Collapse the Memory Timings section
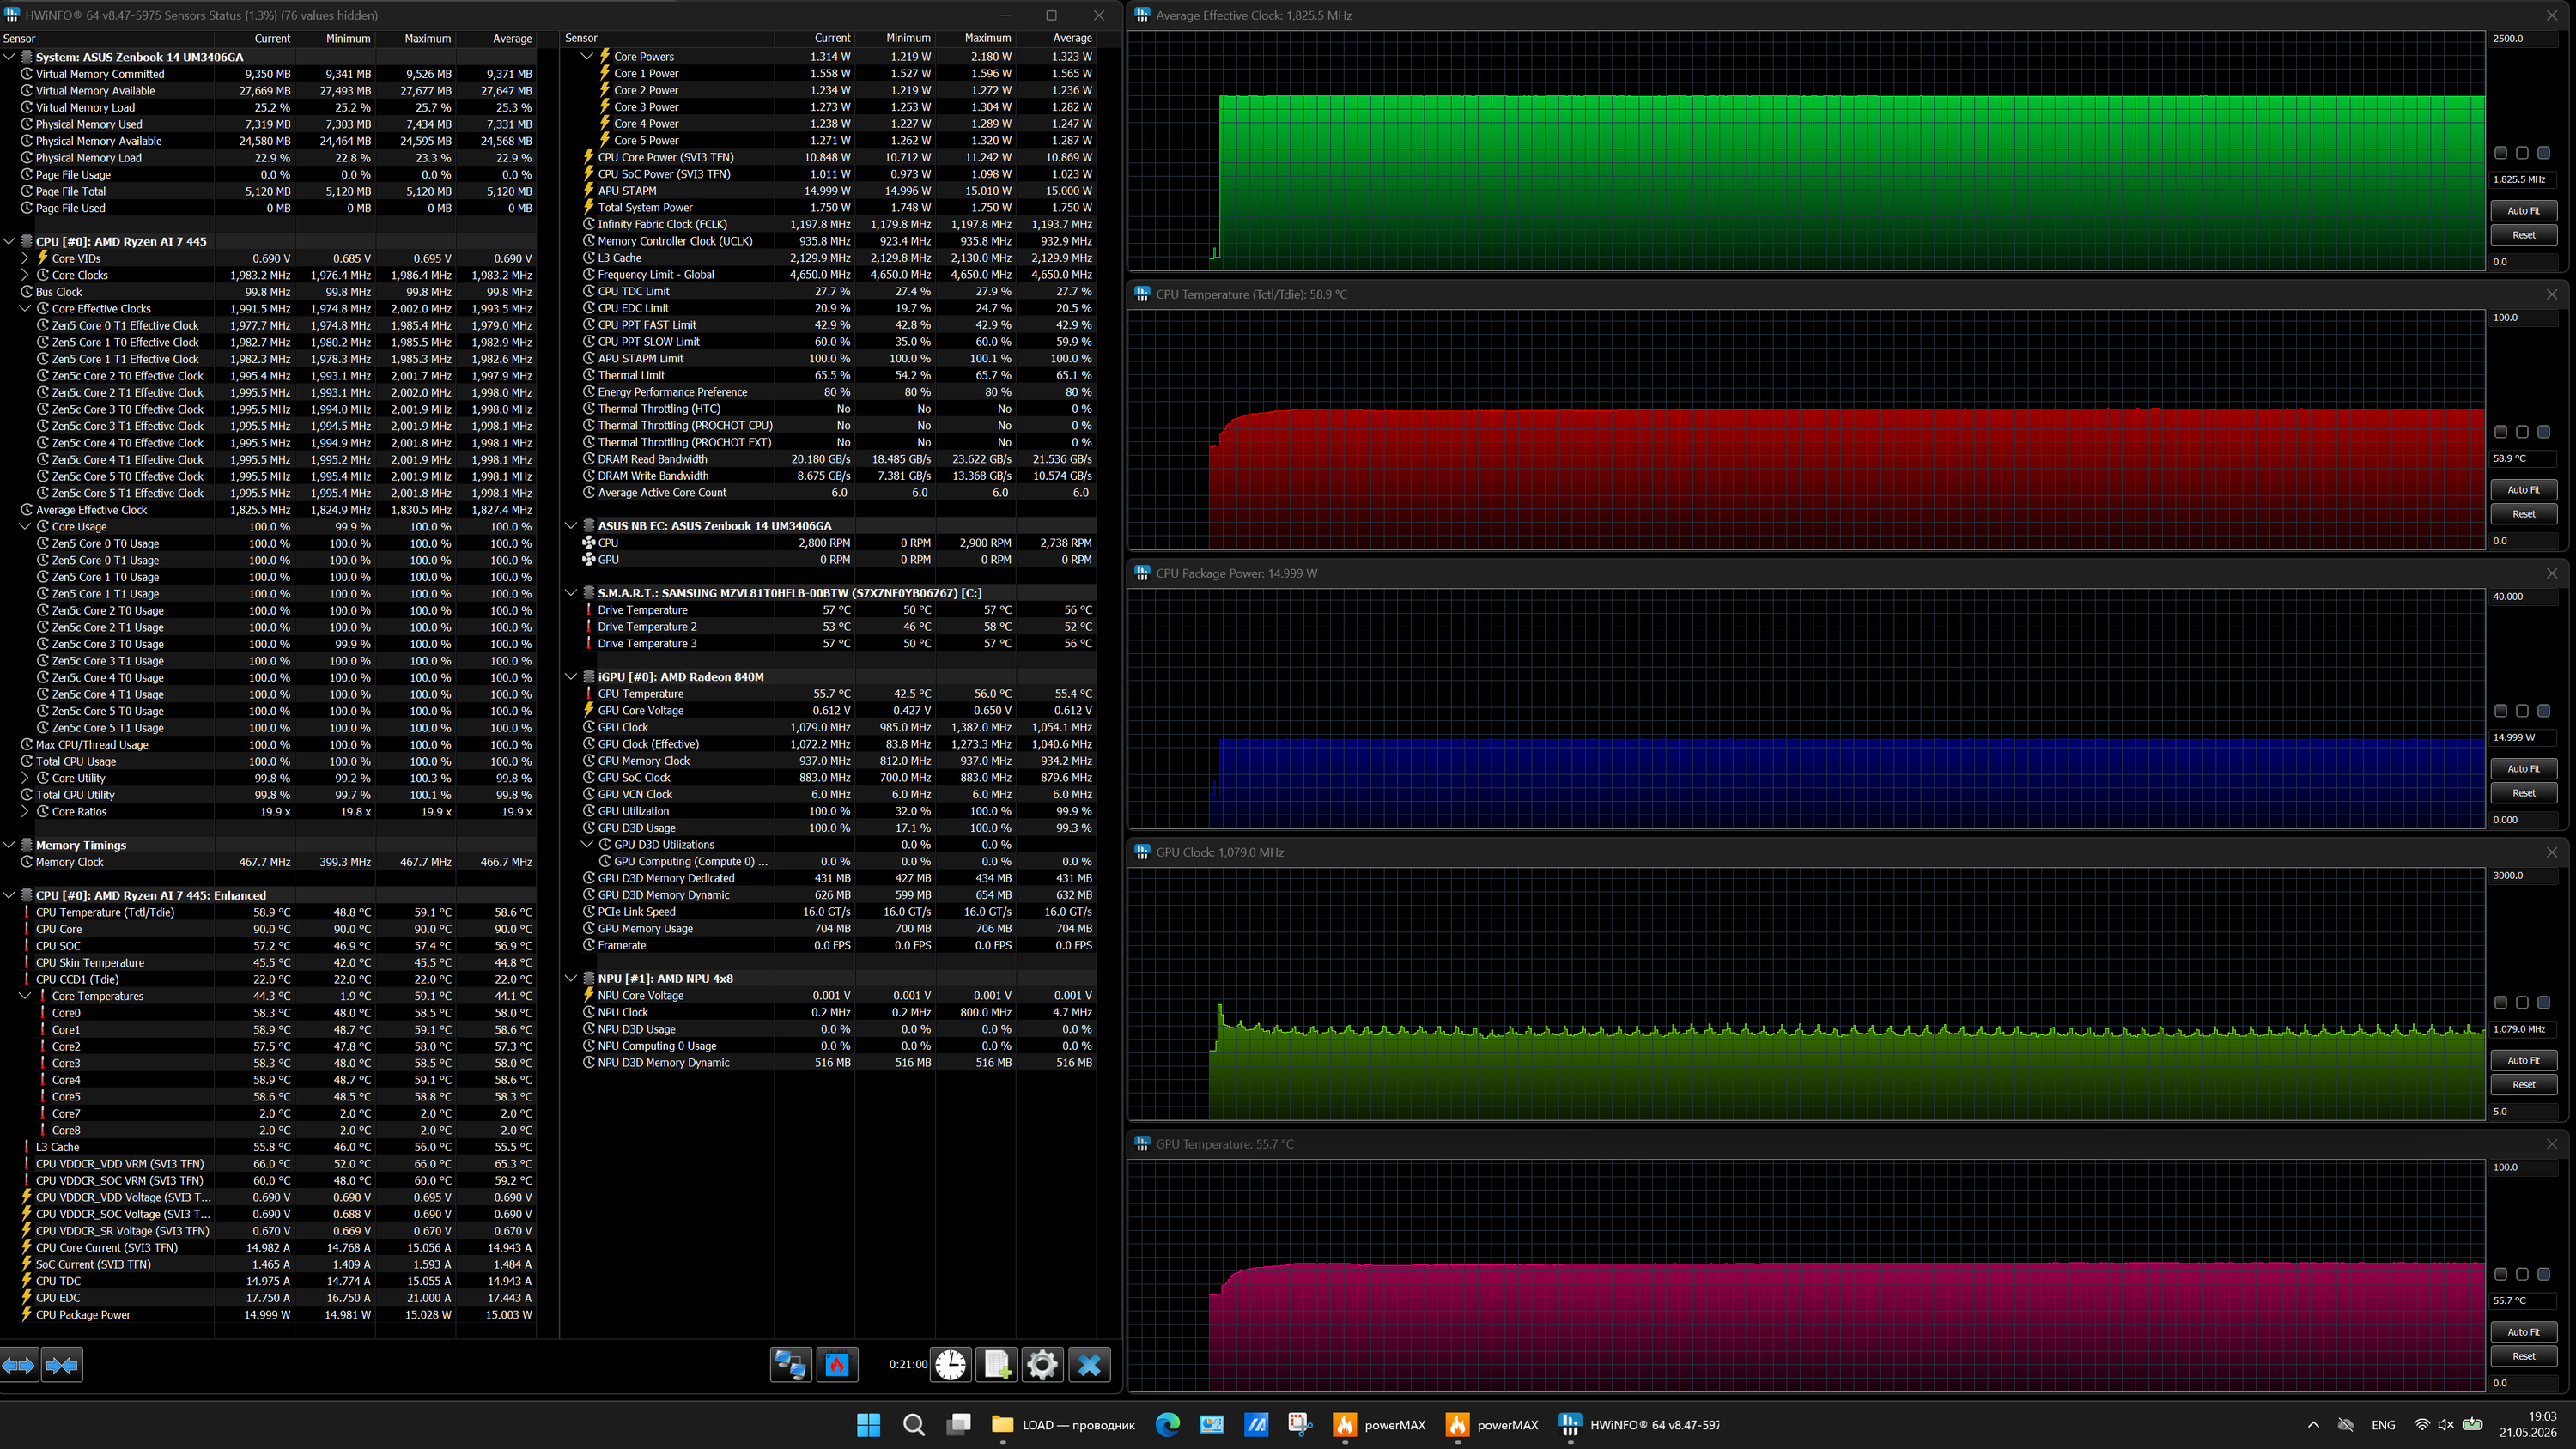Image resolution: width=2576 pixels, height=1449 pixels. 9,845
